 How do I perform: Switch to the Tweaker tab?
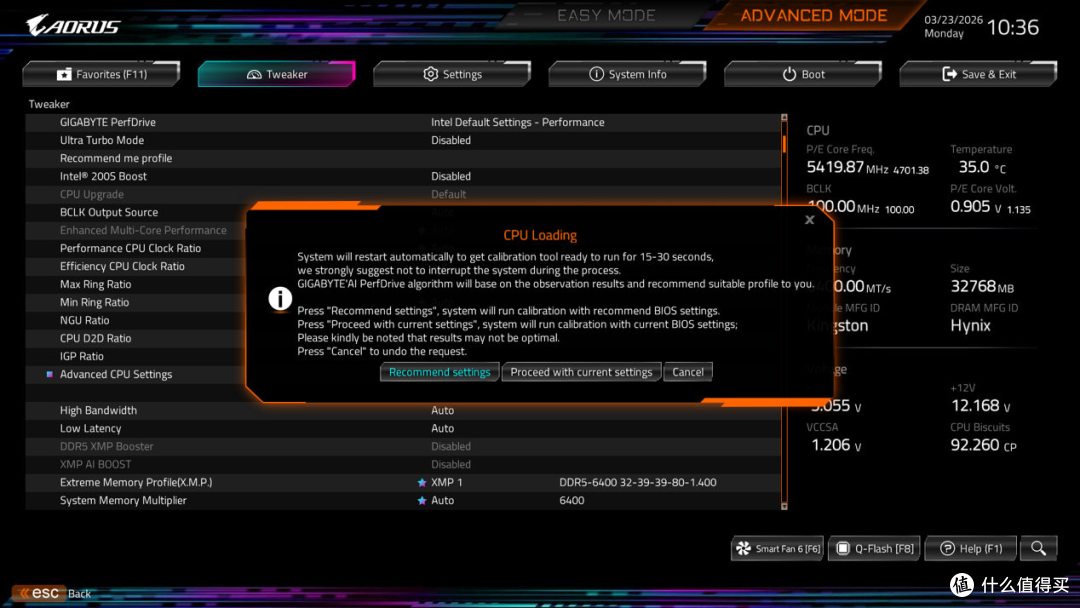277,74
